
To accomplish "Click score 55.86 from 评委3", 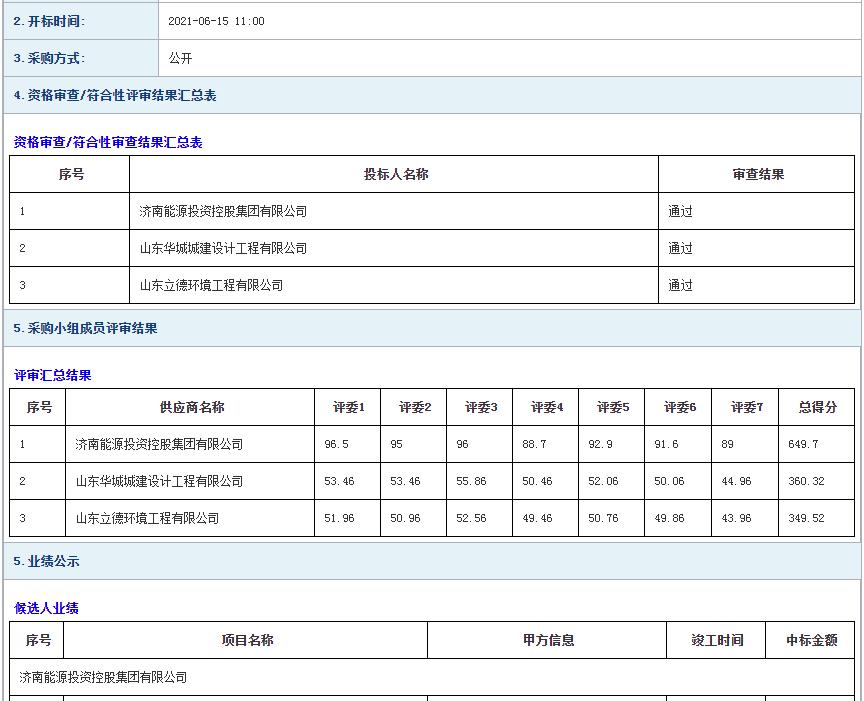I will (x=471, y=481).
